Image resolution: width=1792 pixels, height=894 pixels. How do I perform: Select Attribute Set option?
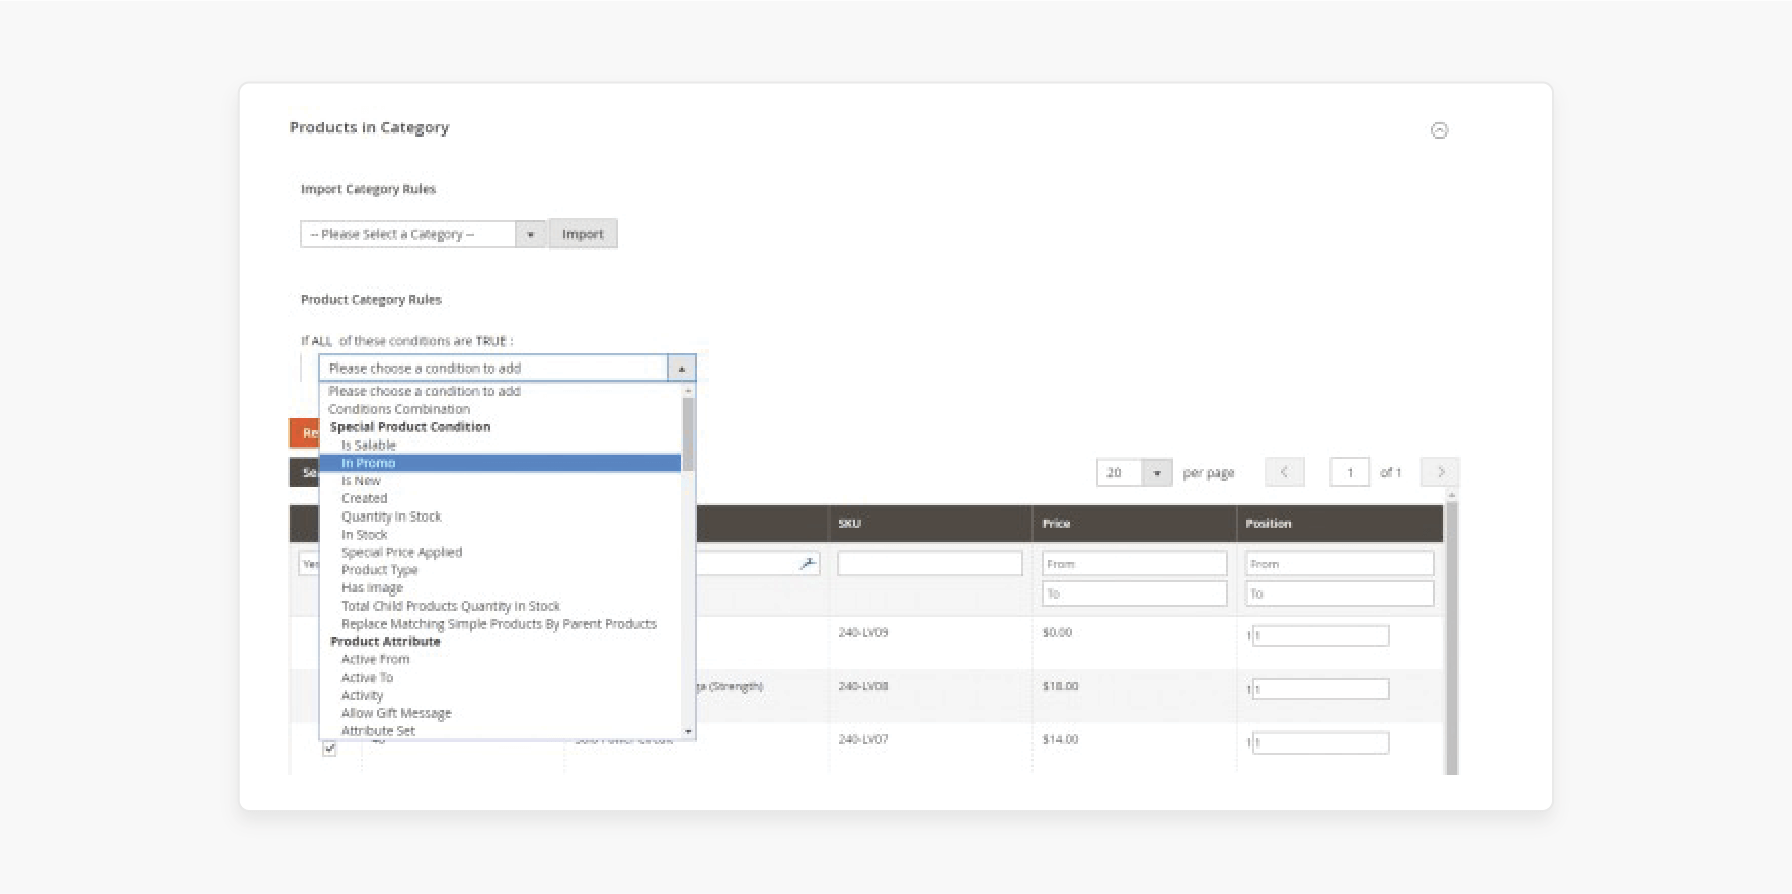click(378, 731)
